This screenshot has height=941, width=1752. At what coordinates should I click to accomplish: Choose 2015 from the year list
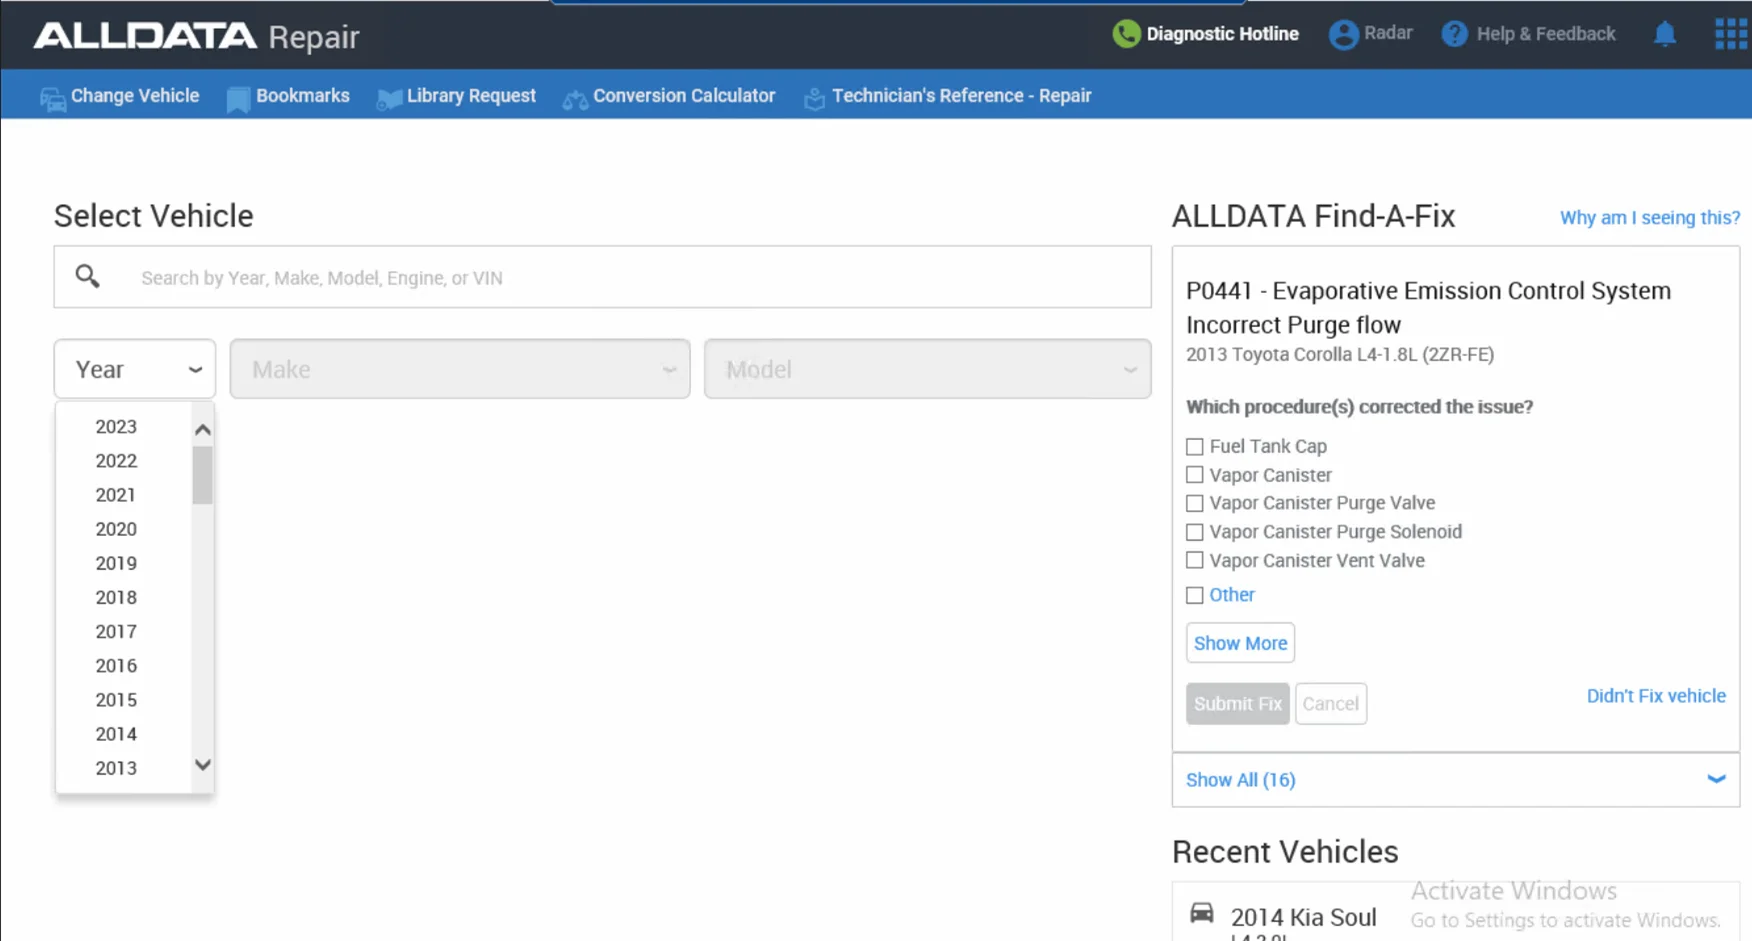coord(116,700)
